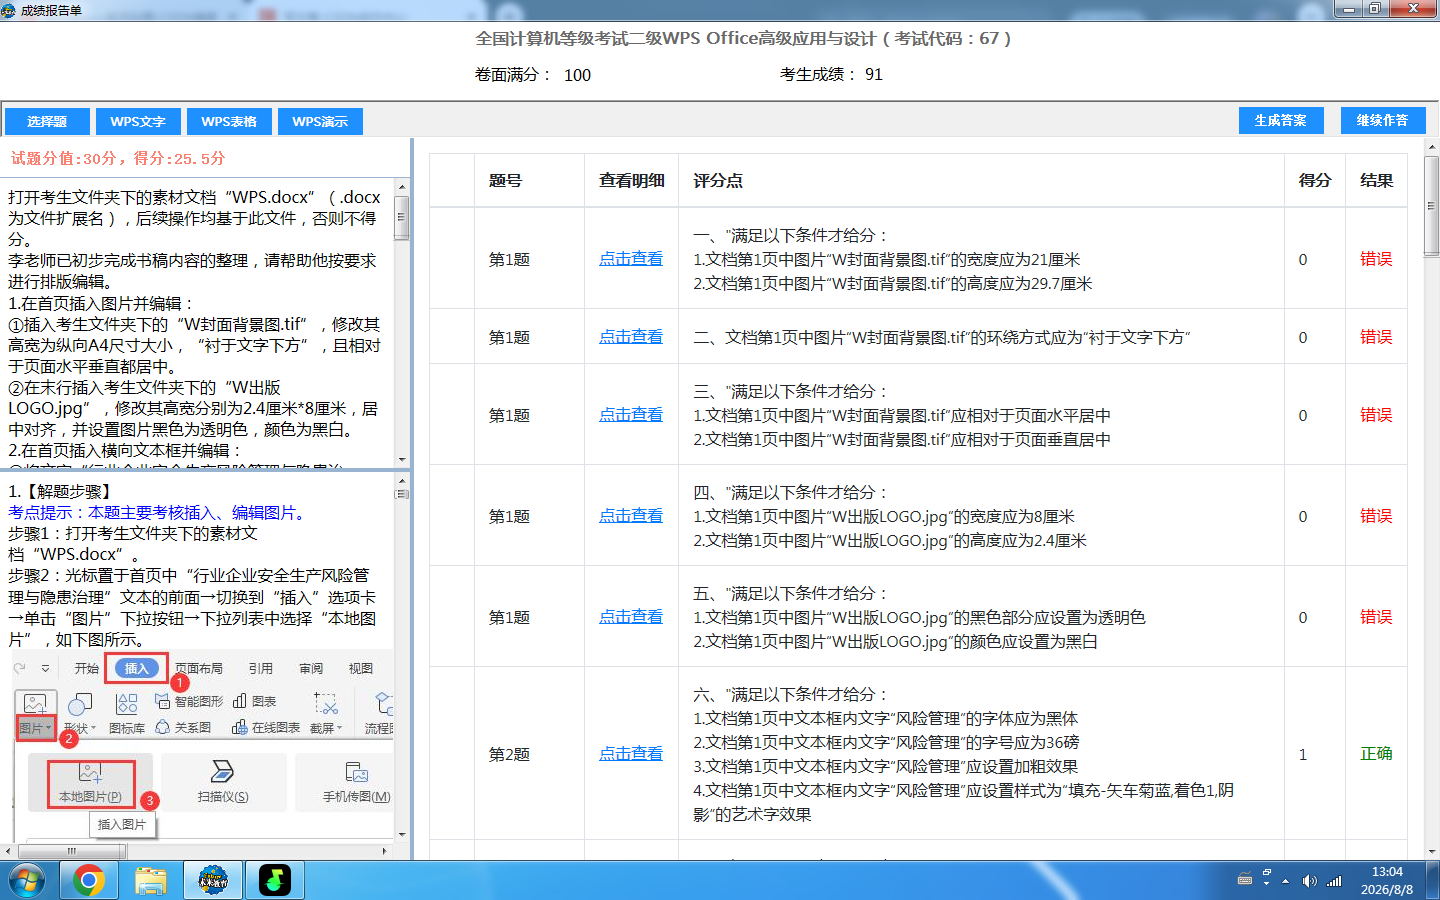The height and width of the screenshot is (900, 1440).
Task: Select the 插入 tab in the tutorial image
Action: (137, 669)
